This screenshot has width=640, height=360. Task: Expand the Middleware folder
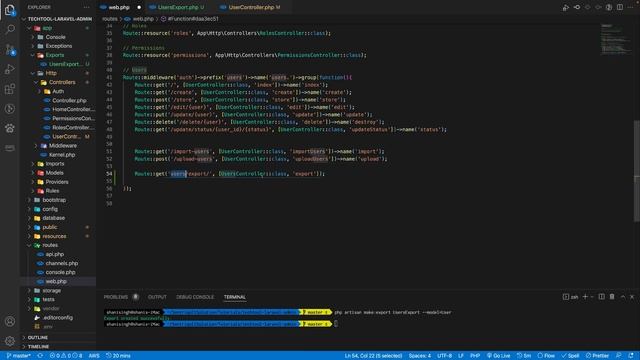[x=59, y=145]
